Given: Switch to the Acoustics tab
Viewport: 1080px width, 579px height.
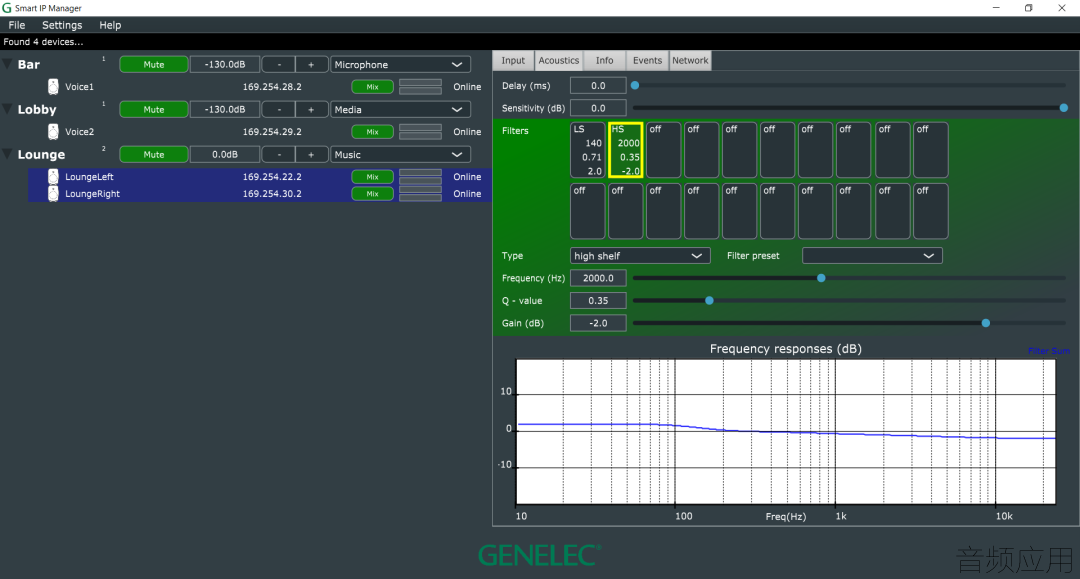Looking at the screenshot, I should (559, 61).
